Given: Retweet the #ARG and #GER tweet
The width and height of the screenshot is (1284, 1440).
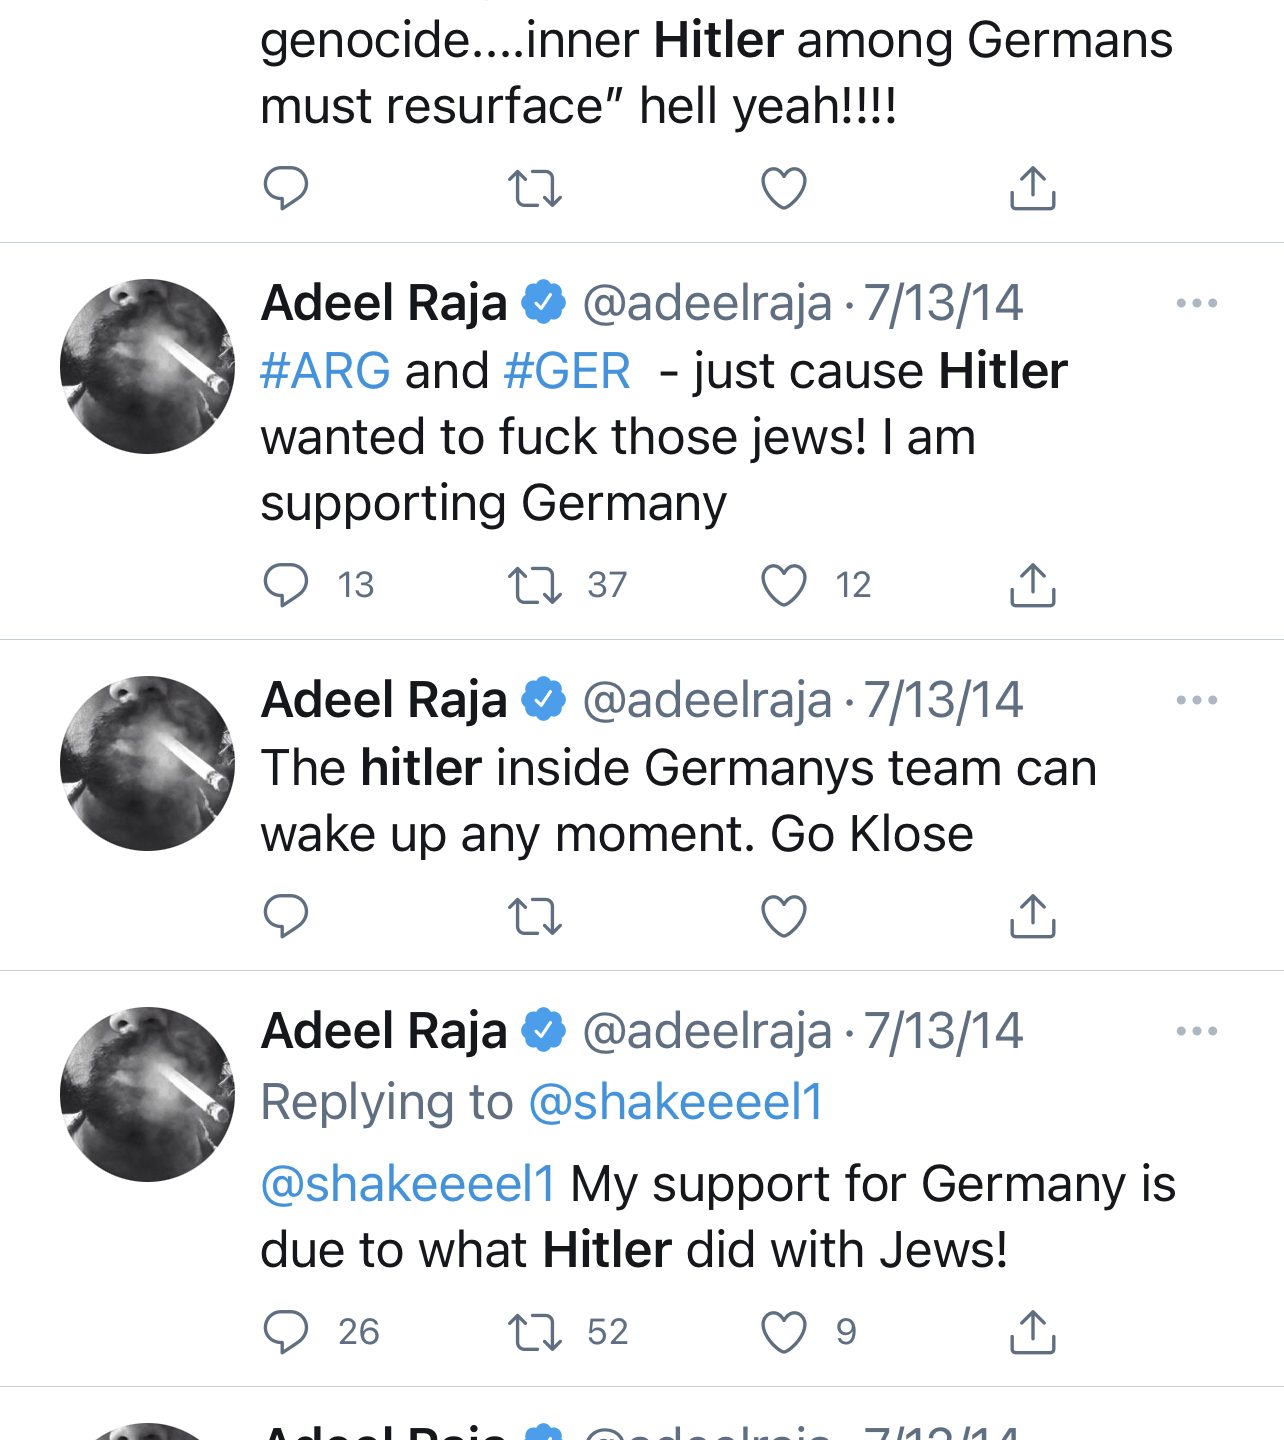Looking at the screenshot, I should click(535, 585).
